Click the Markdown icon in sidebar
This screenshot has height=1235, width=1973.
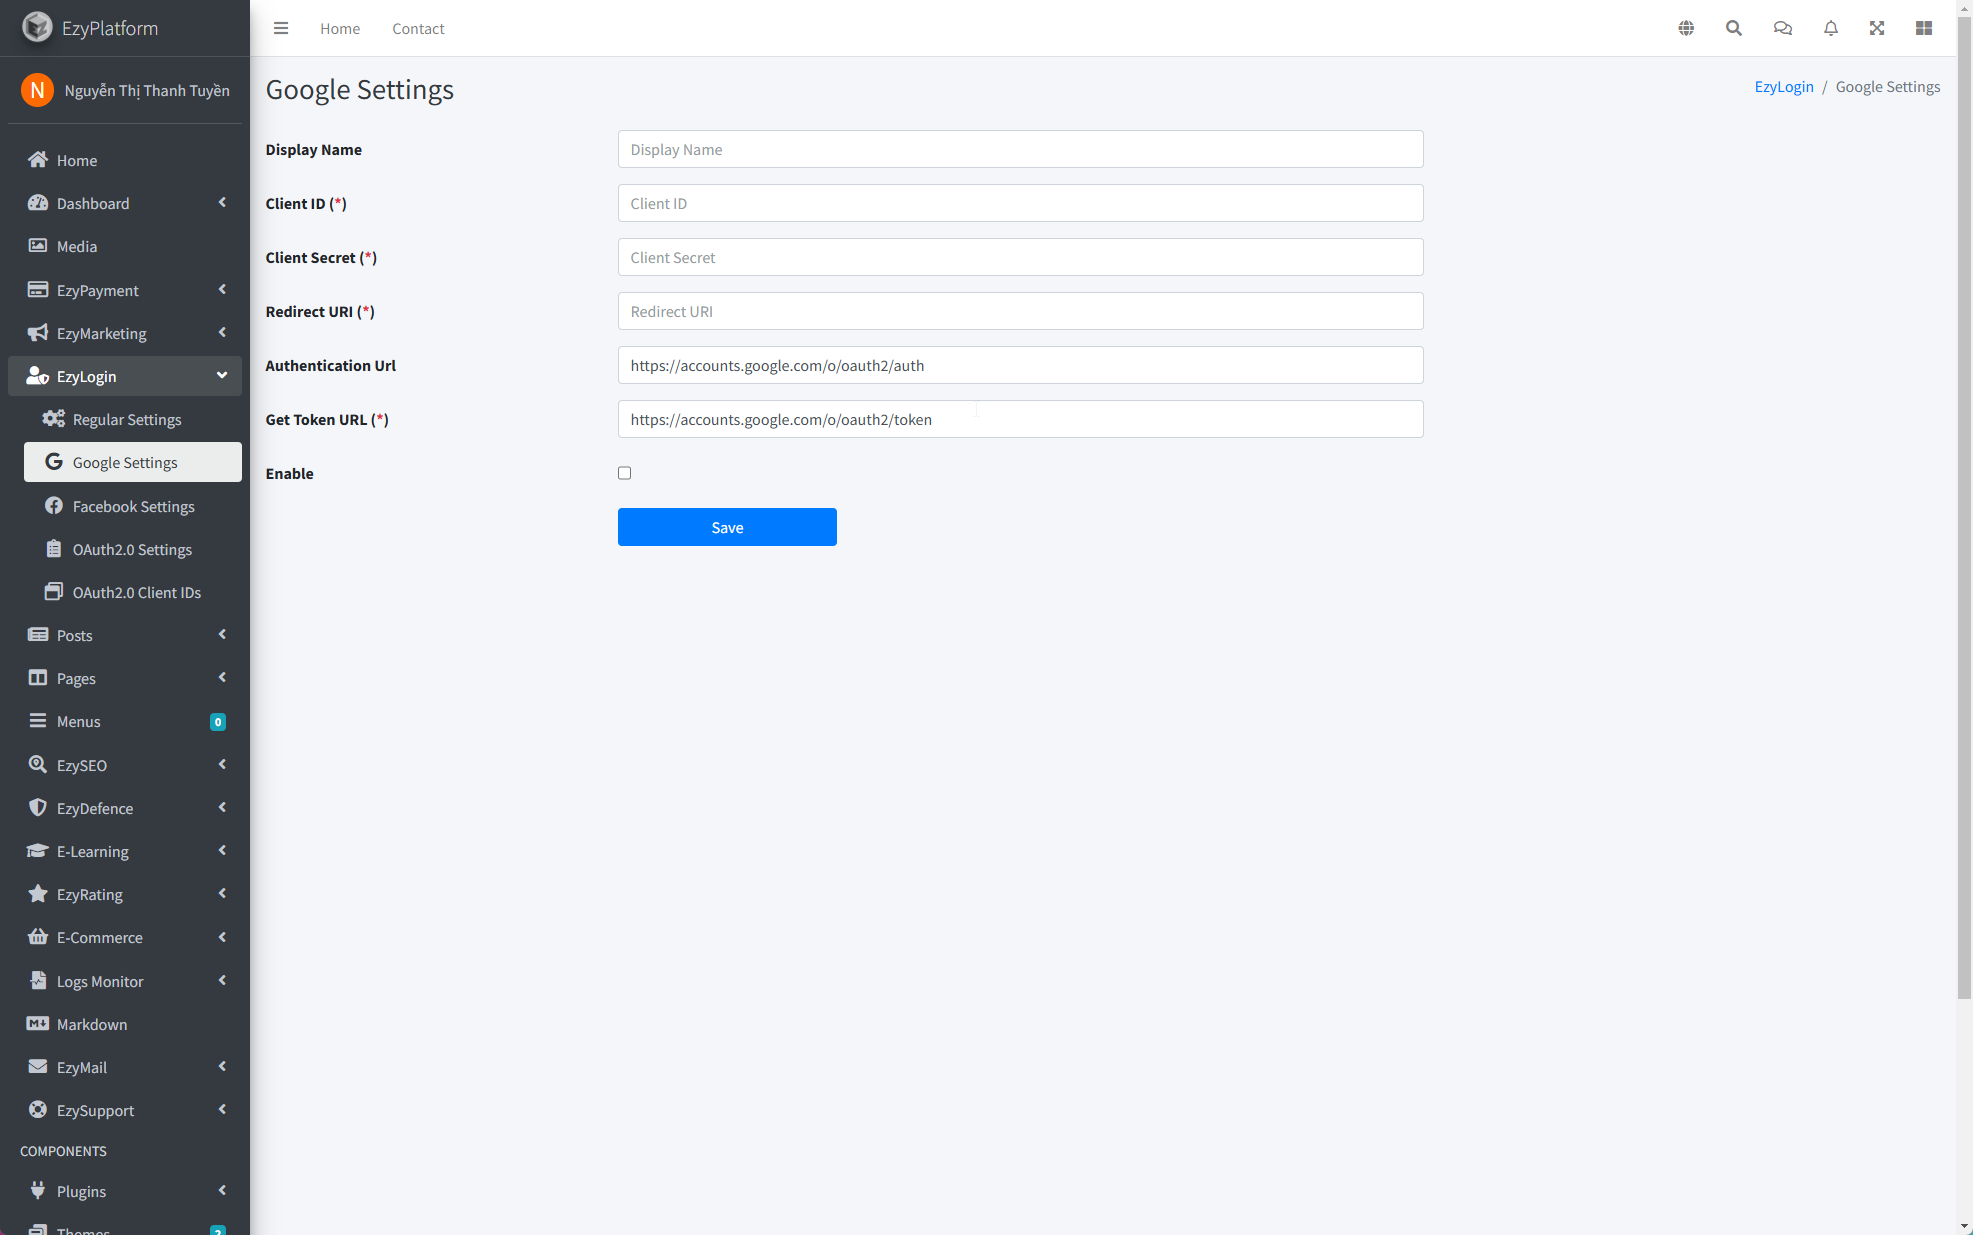[38, 1024]
